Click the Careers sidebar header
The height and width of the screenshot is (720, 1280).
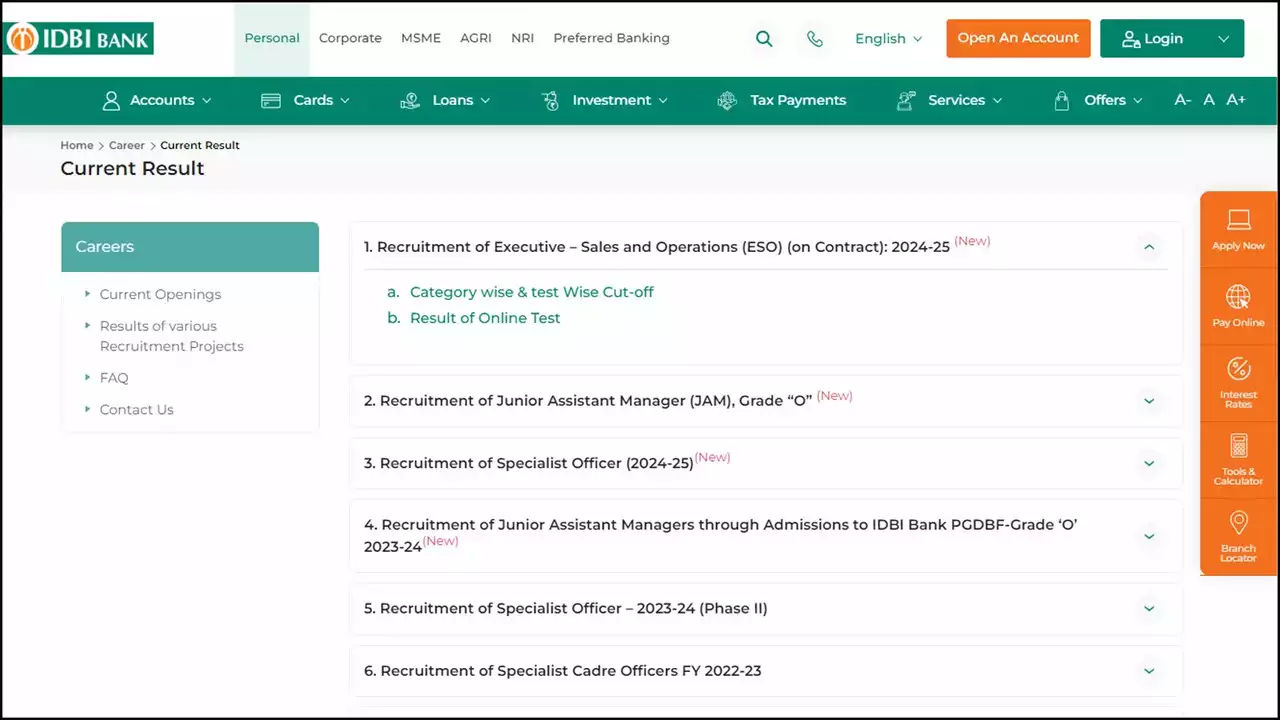[x=190, y=247]
